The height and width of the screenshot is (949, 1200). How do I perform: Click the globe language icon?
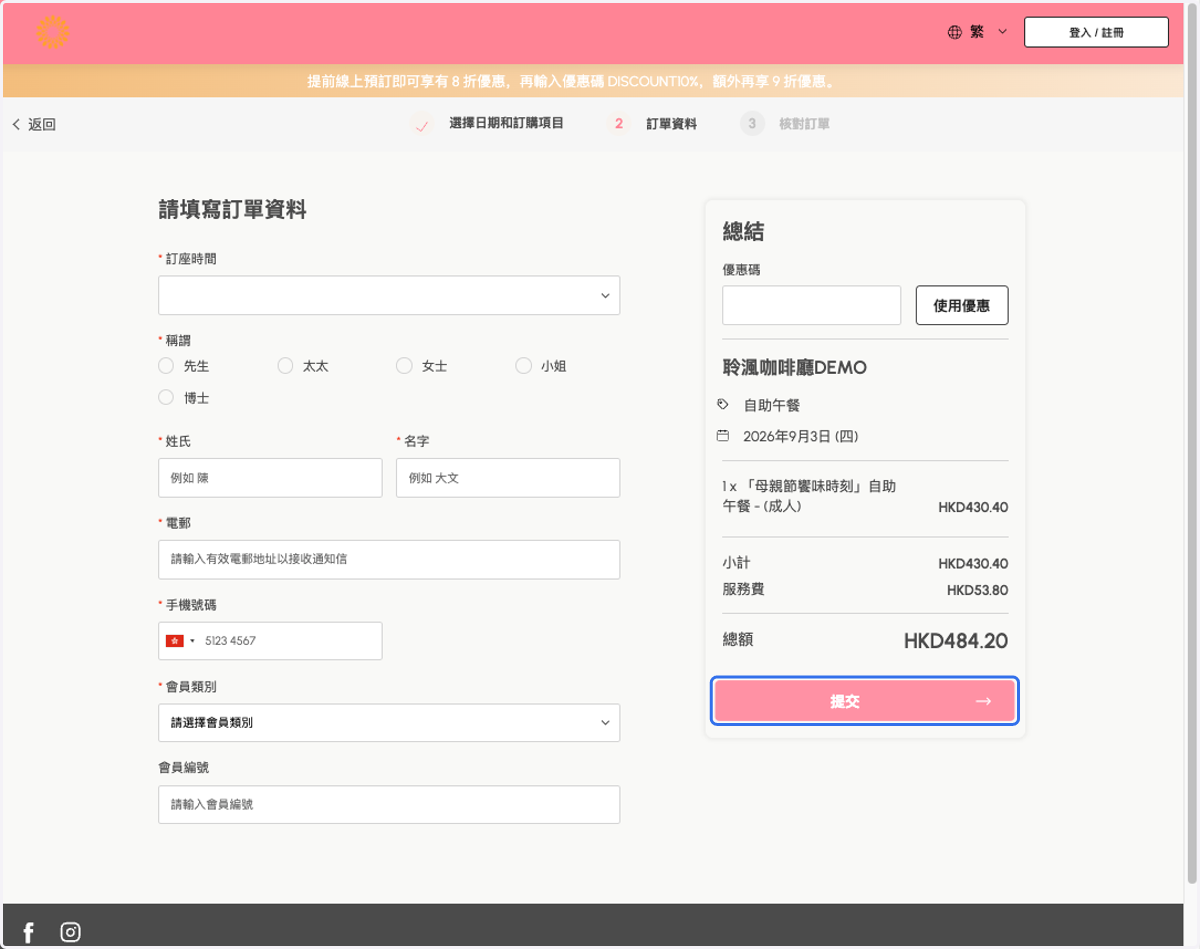(955, 32)
